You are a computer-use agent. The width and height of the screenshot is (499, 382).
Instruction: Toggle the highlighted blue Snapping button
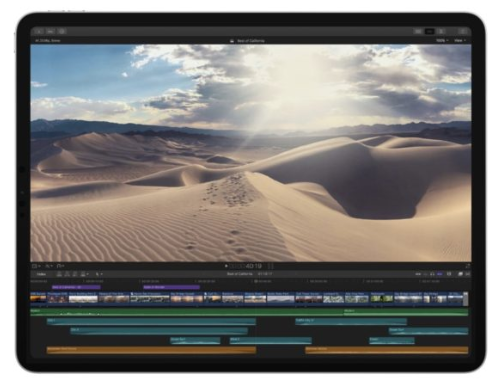[x=440, y=274]
